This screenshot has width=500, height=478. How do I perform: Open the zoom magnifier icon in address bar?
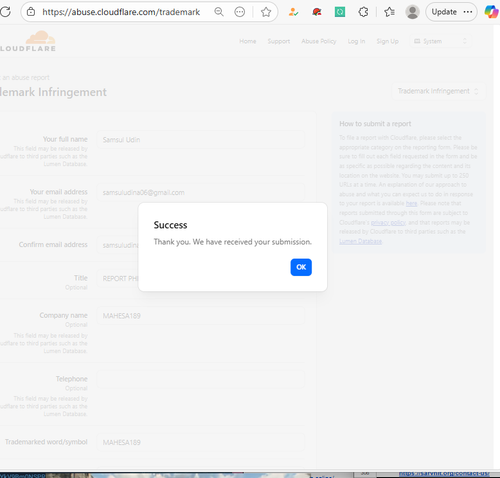tap(219, 12)
